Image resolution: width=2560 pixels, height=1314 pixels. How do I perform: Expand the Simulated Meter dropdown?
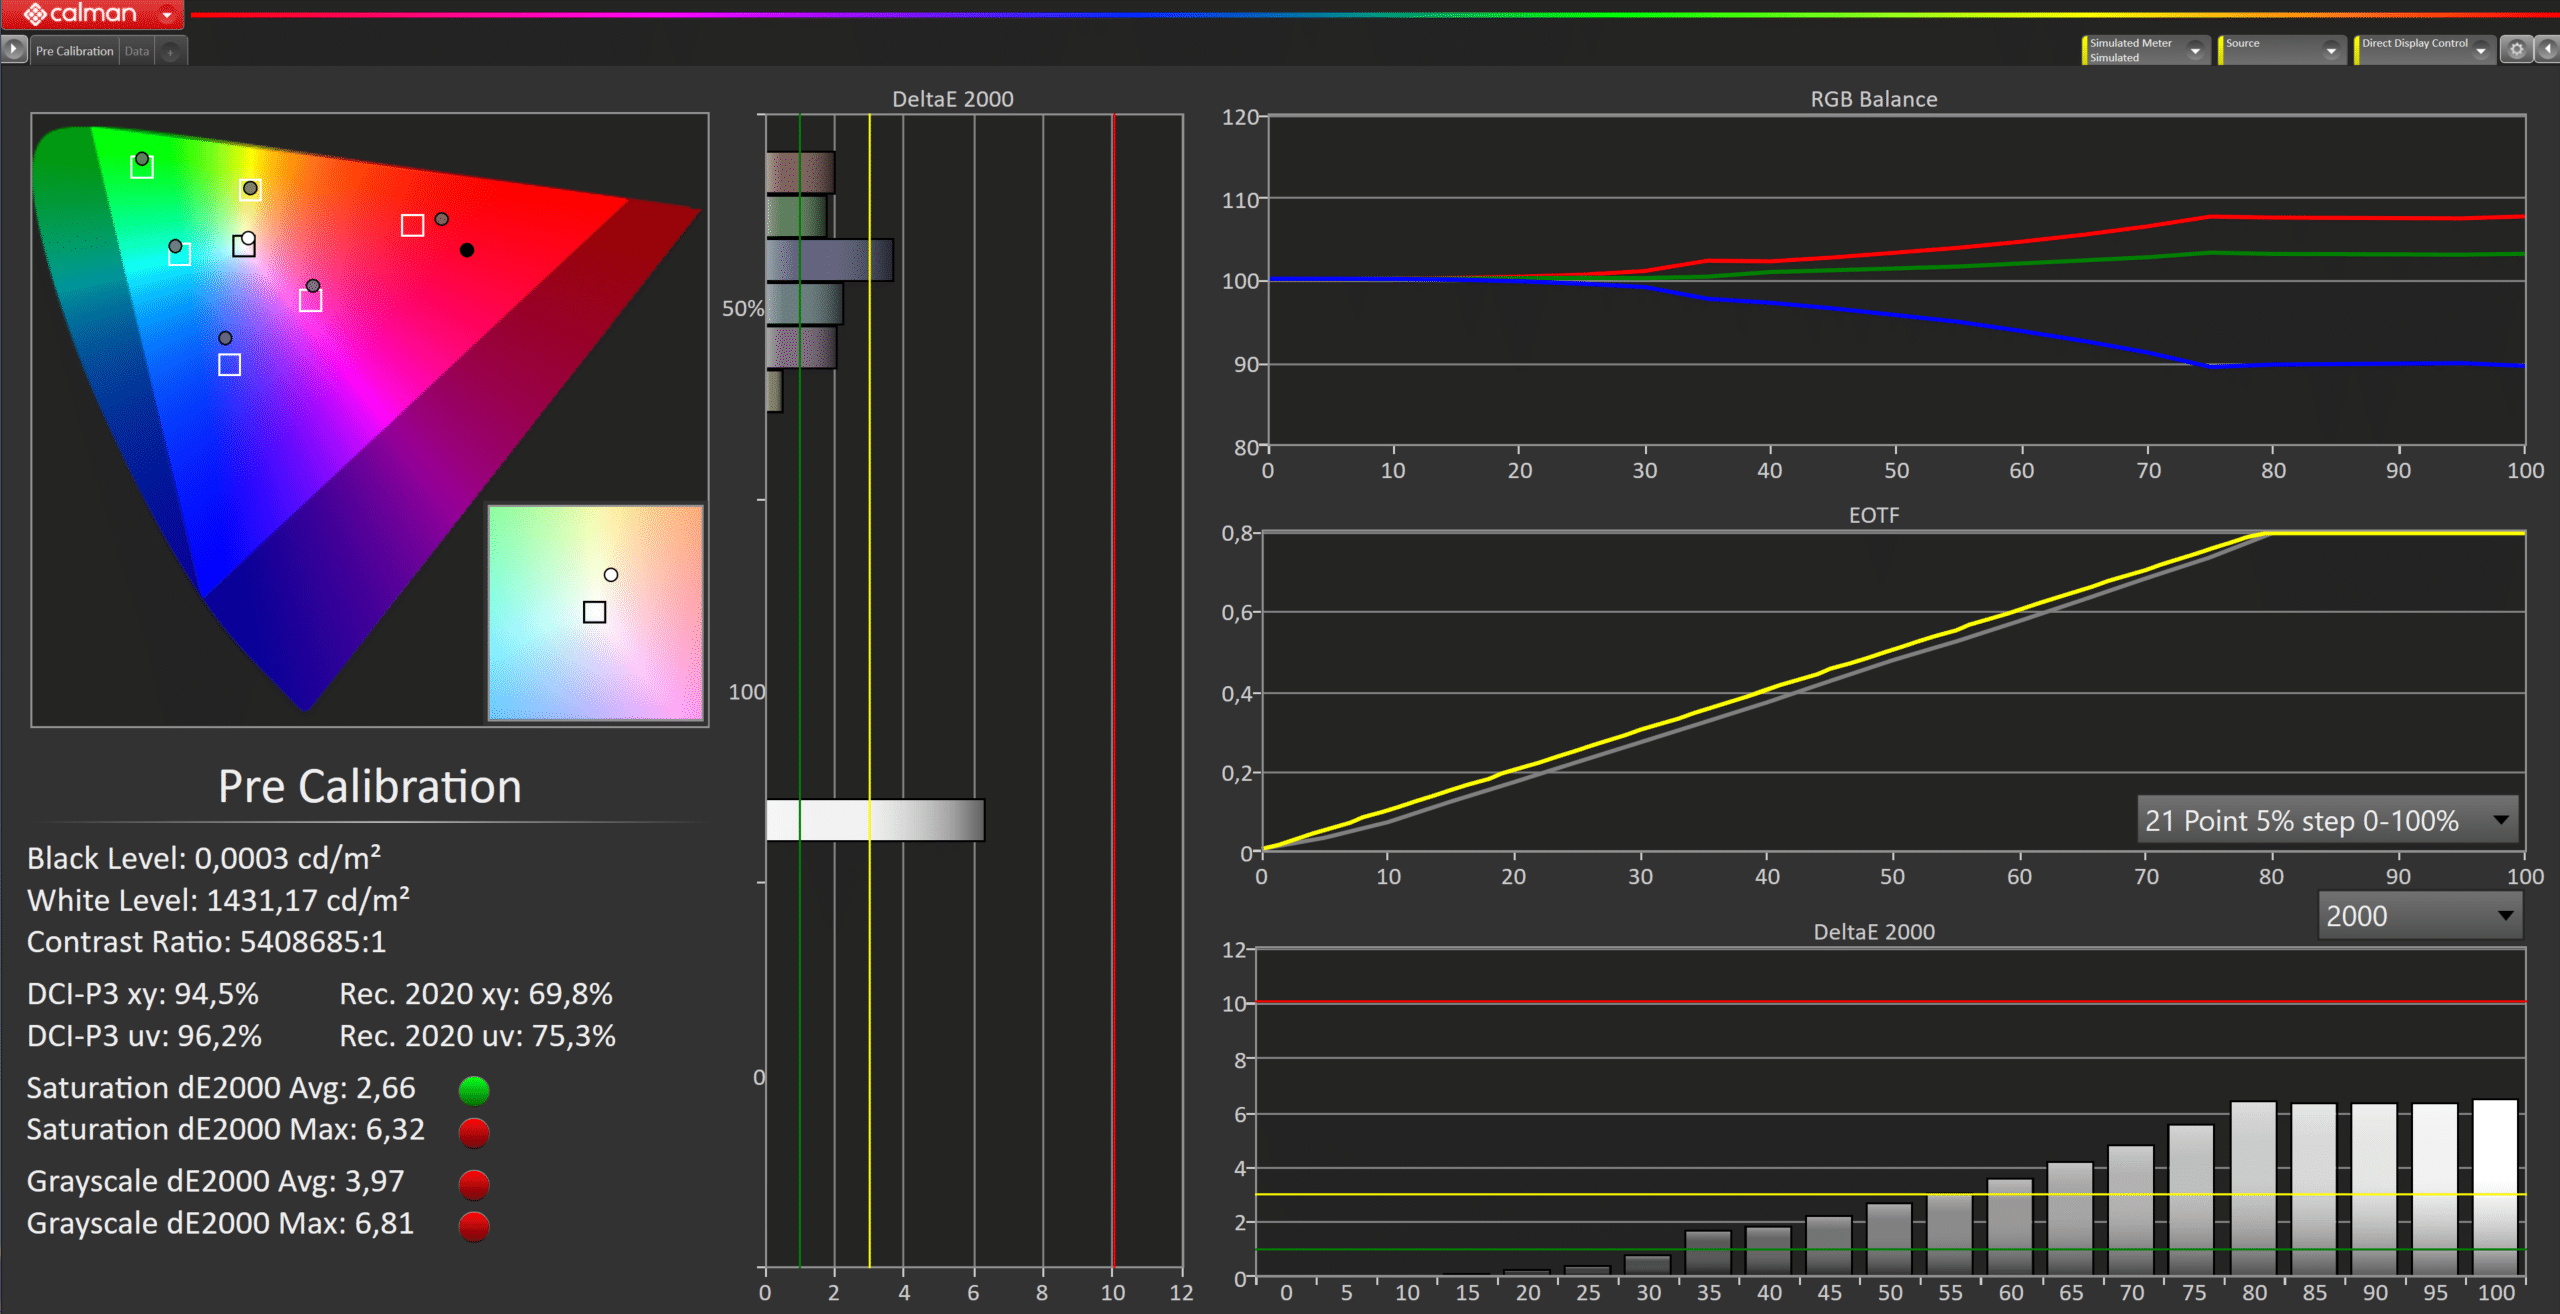click(2195, 50)
